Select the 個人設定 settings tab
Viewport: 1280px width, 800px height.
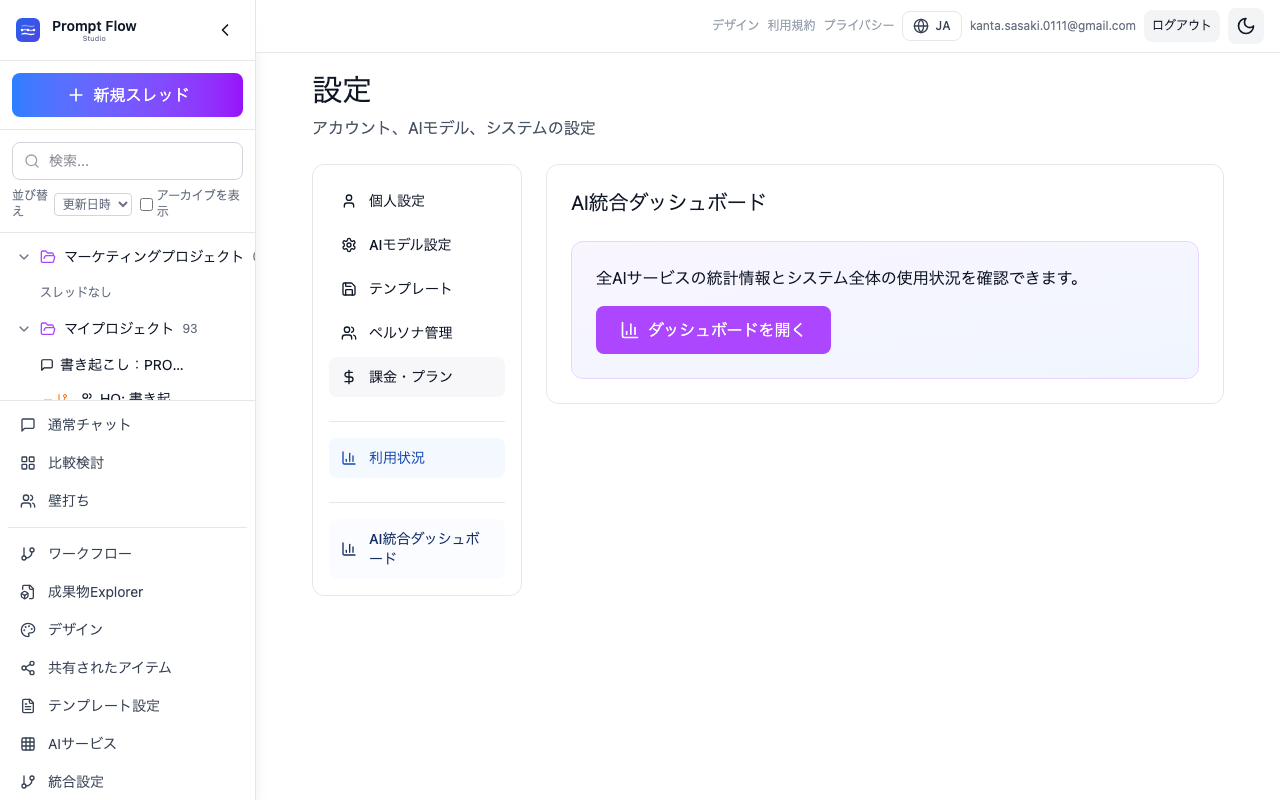[x=417, y=201]
